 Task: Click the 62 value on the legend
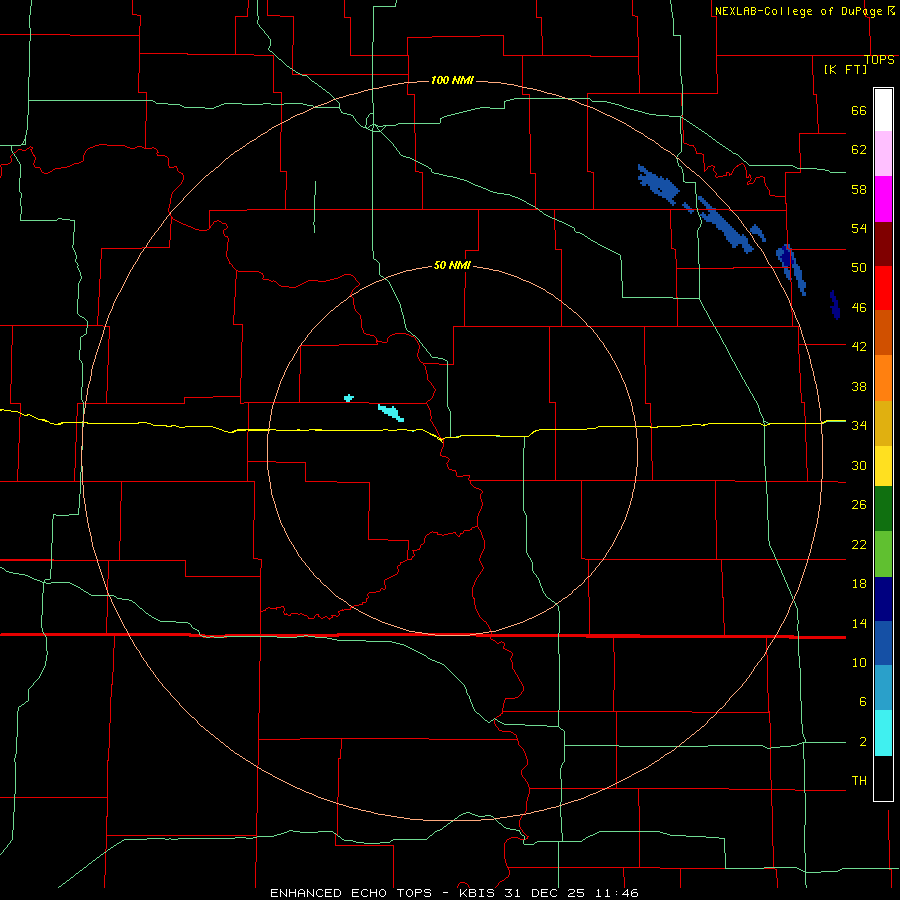click(859, 150)
